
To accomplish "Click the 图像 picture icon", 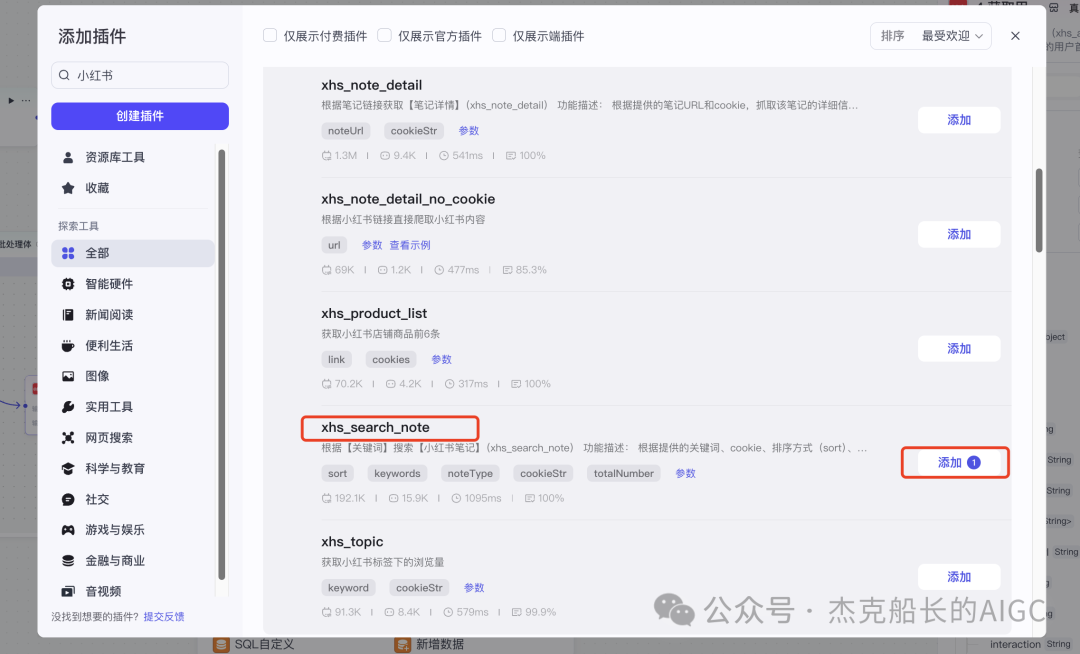I will (68, 376).
